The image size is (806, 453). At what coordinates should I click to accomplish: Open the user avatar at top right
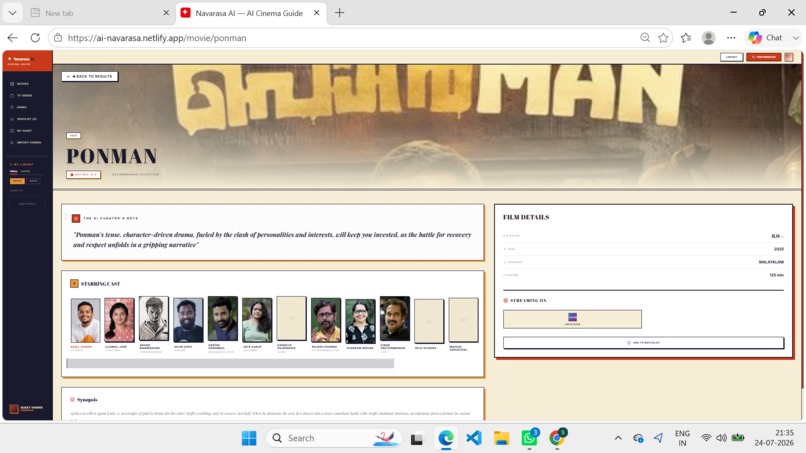[x=789, y=57]
